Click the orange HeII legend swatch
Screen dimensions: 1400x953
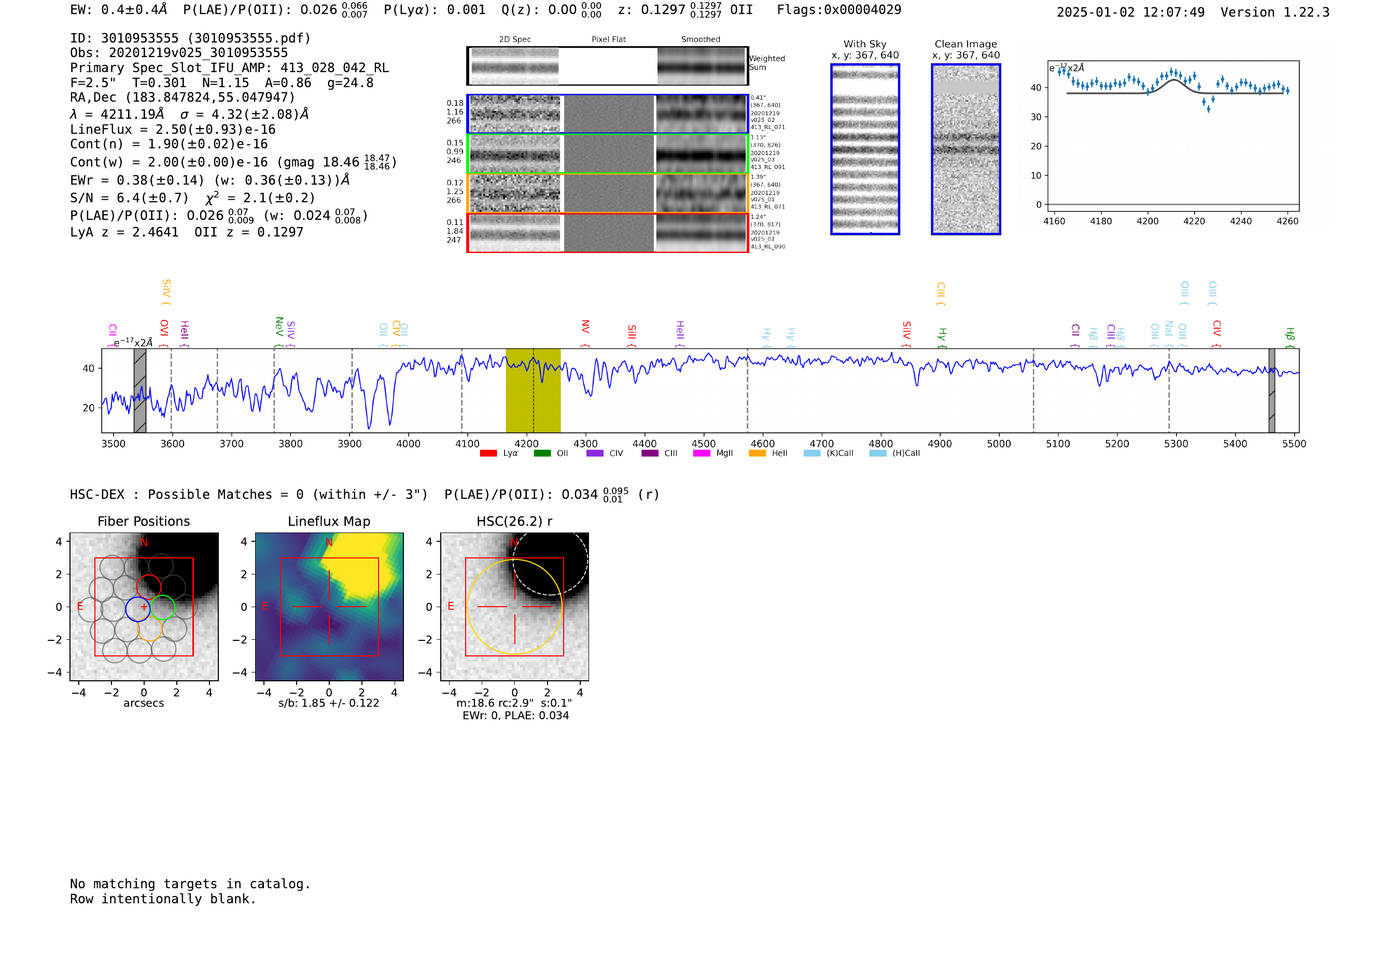(x=757, y=454)
